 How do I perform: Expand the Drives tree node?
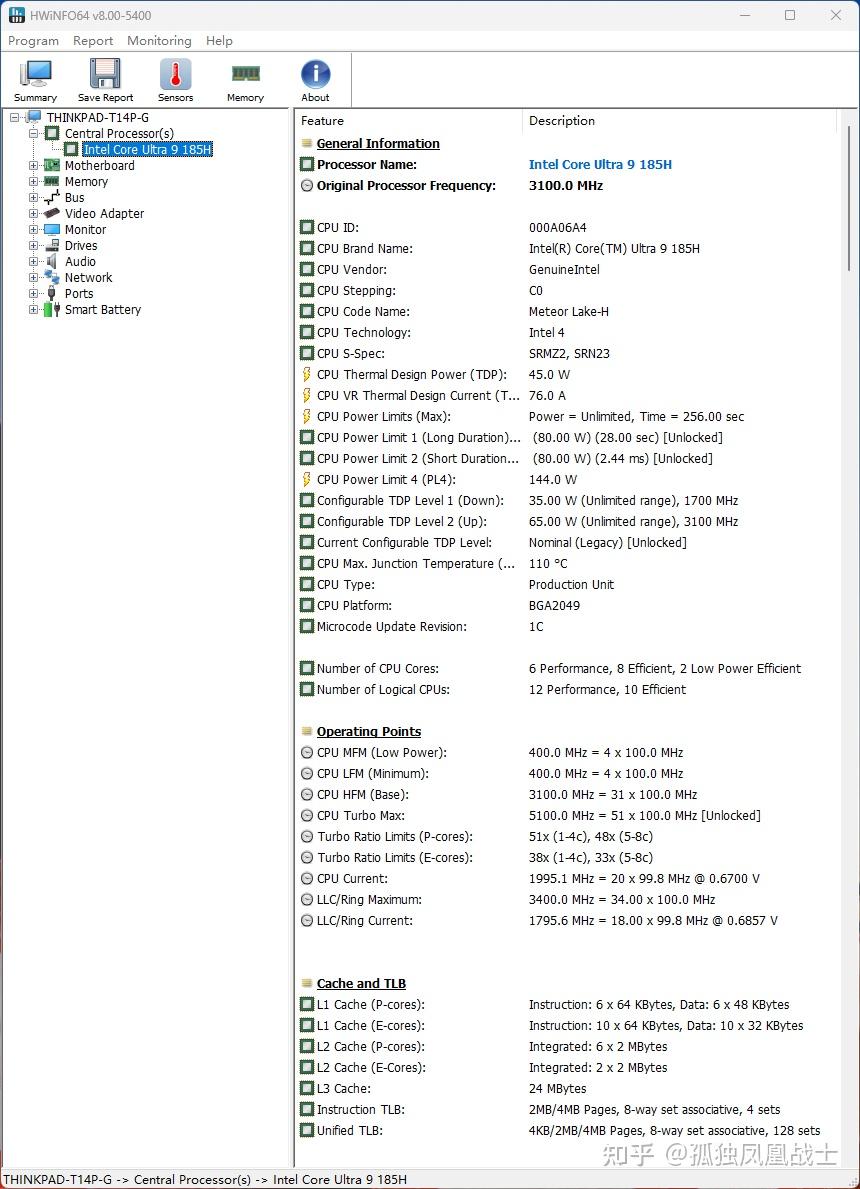(x=33, y=245)
